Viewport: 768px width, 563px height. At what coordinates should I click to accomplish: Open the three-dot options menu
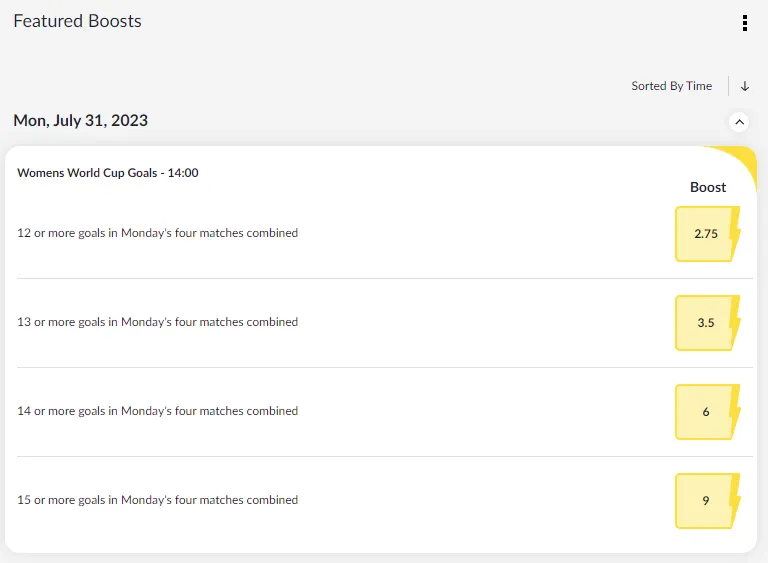tap(744, 23)
